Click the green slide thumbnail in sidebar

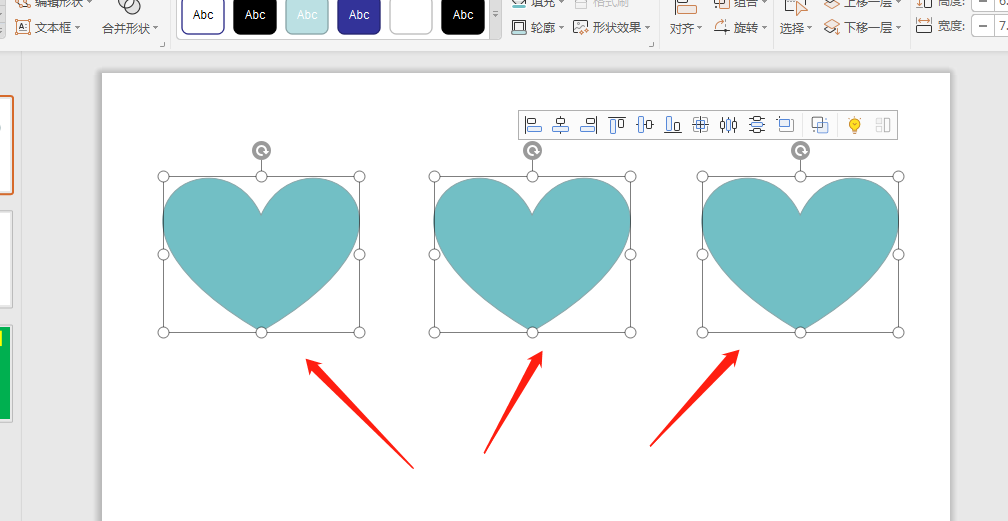5,372
